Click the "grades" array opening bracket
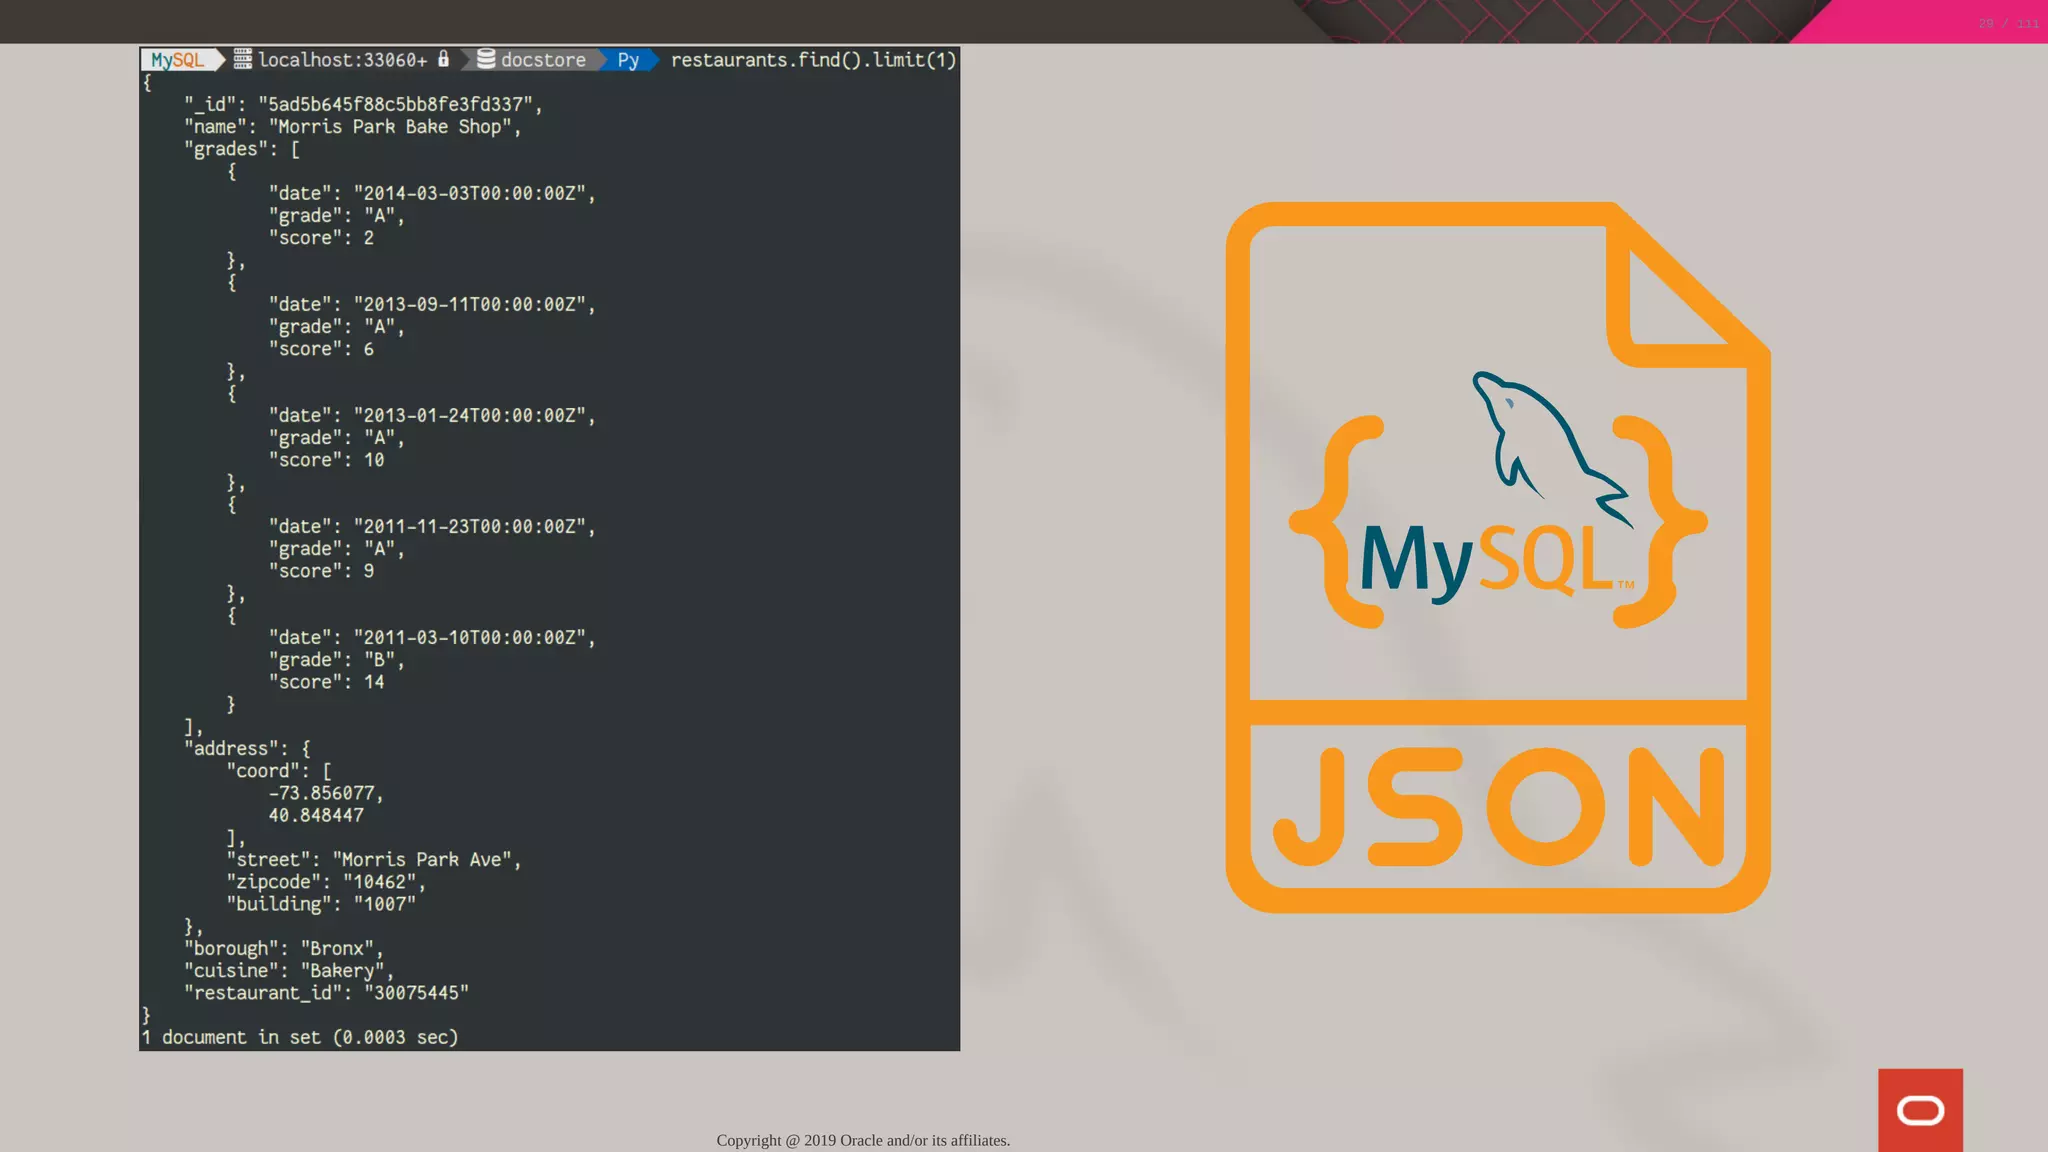 click(x=295, y=149)
